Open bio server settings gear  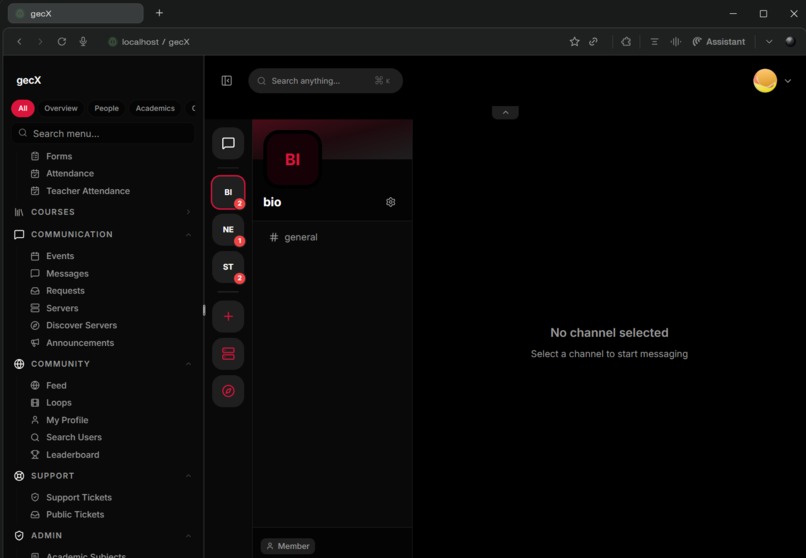[x=391, y=202]
